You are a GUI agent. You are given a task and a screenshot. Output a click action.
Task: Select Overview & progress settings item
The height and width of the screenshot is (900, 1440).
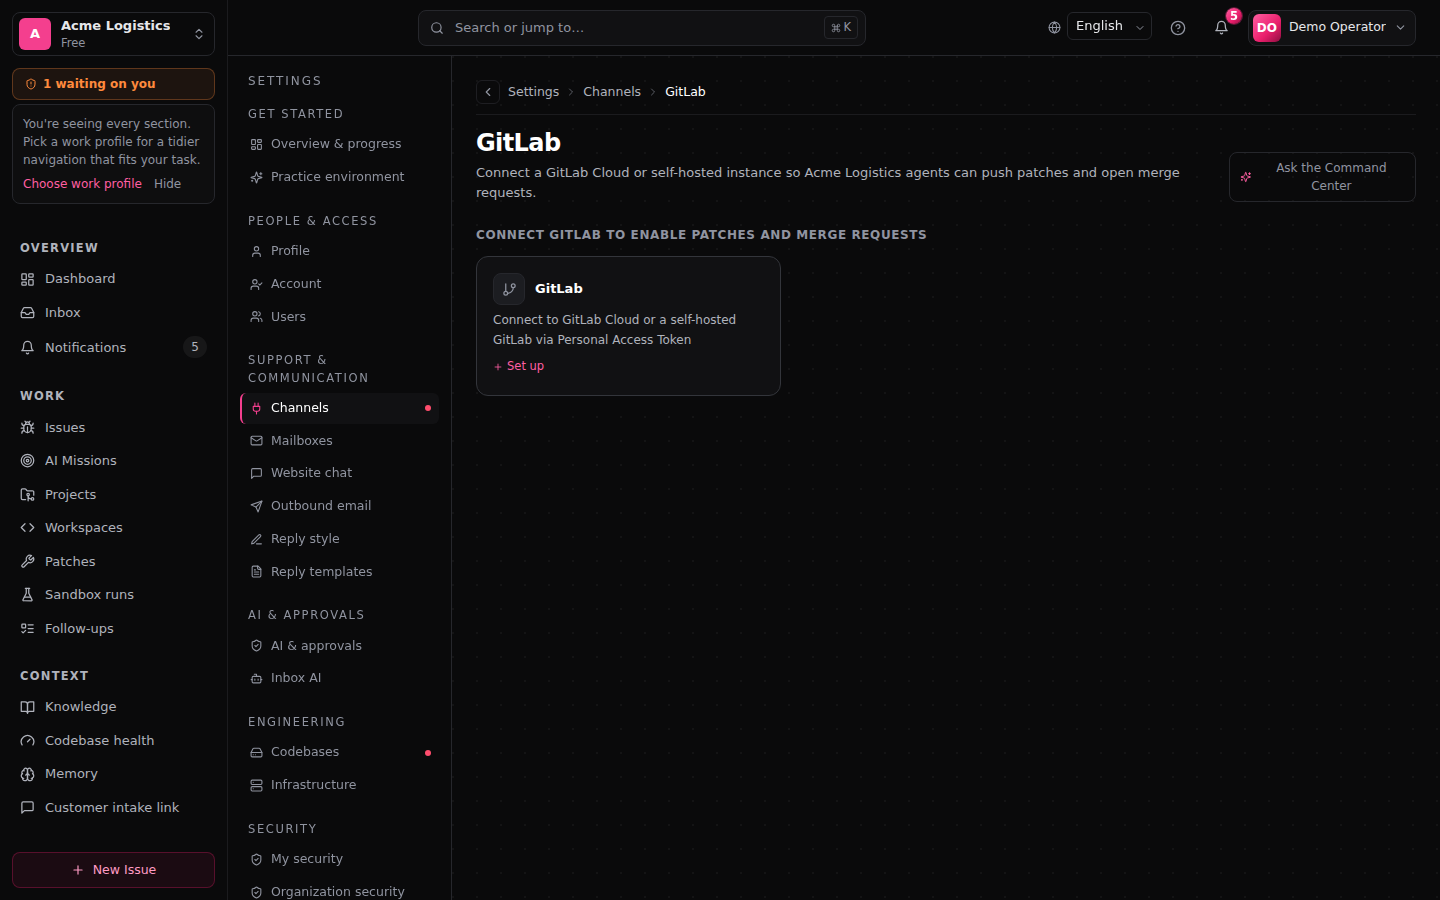point(340,144)
